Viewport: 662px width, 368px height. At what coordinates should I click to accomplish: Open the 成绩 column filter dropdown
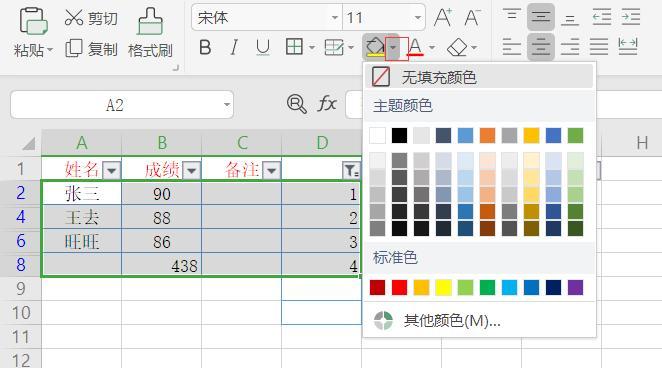click(x=192, y=170)
